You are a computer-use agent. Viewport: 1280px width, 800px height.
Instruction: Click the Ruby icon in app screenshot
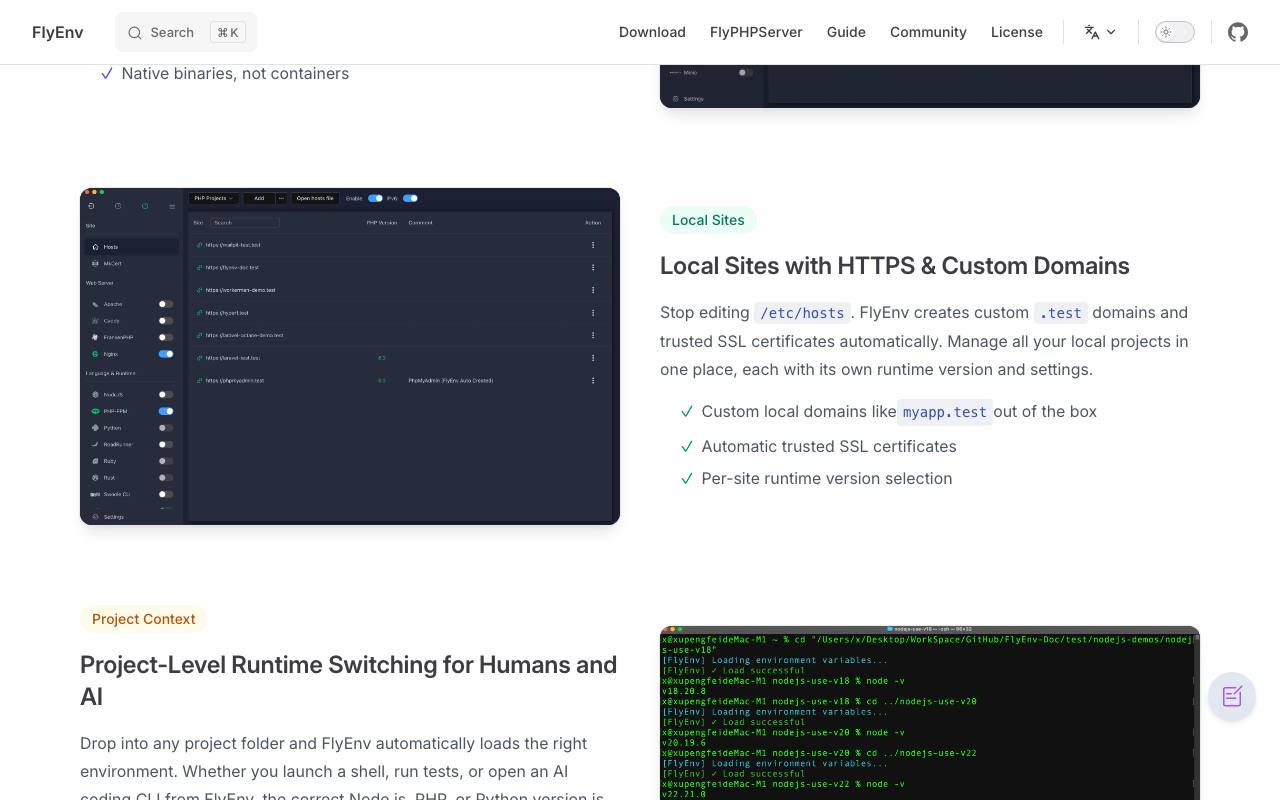pos(95,461)
